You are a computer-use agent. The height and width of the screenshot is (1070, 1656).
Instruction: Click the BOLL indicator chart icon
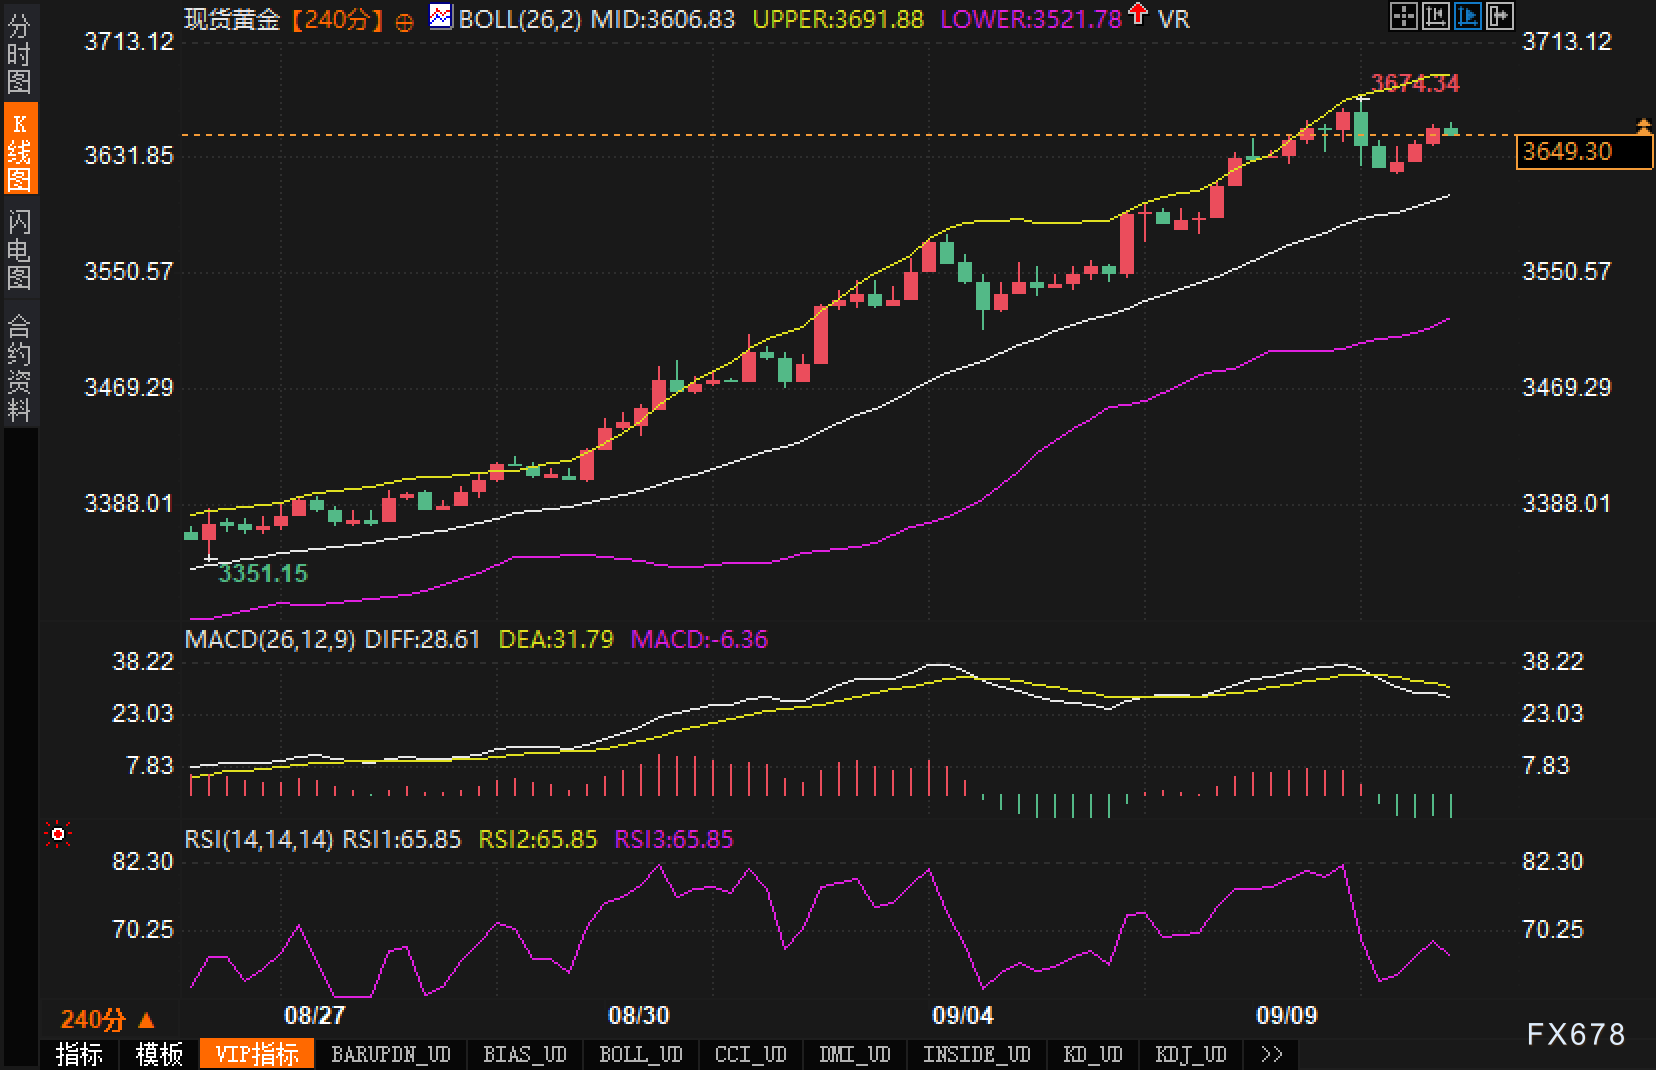[440, 17]
